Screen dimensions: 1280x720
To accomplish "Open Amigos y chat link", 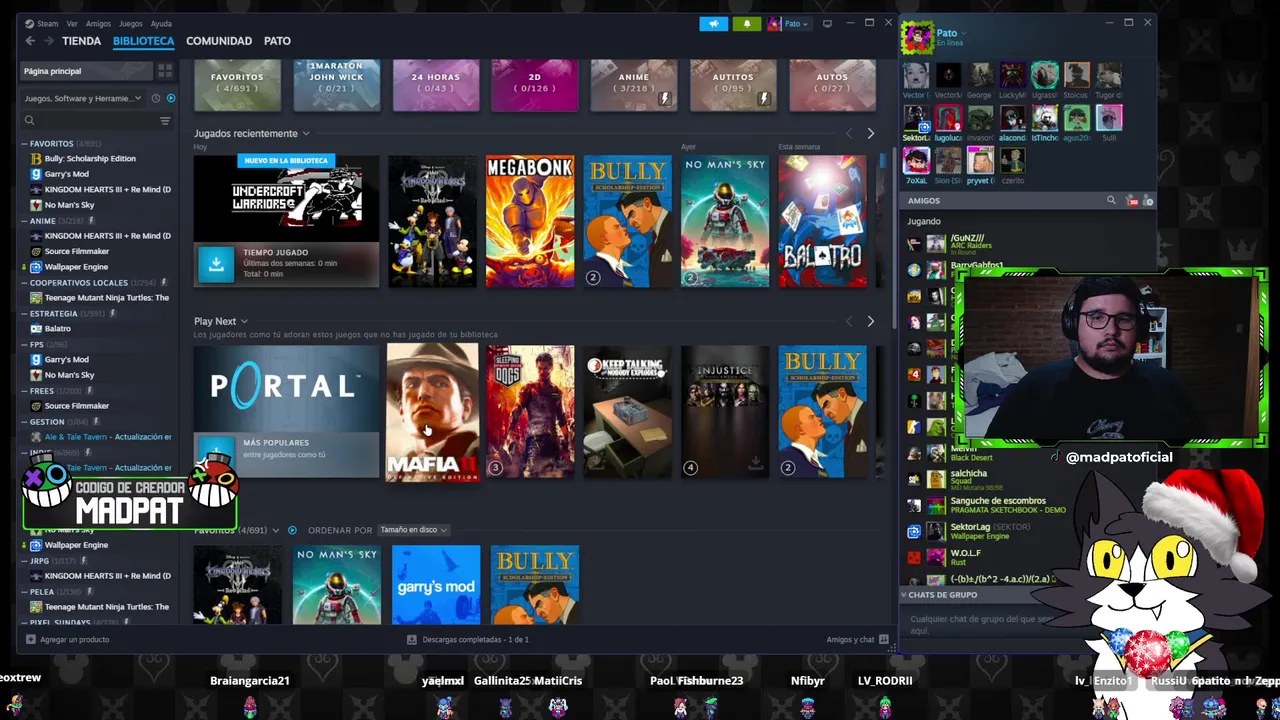I will pyautogui.click(x=856, y=639).
